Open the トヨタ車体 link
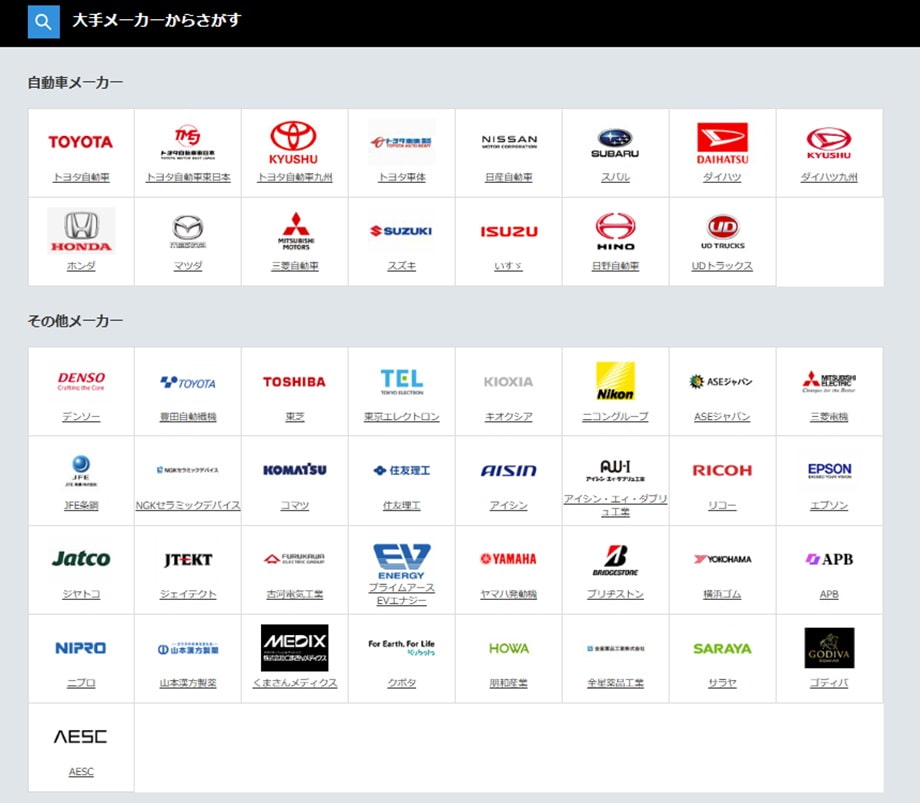 402,177
